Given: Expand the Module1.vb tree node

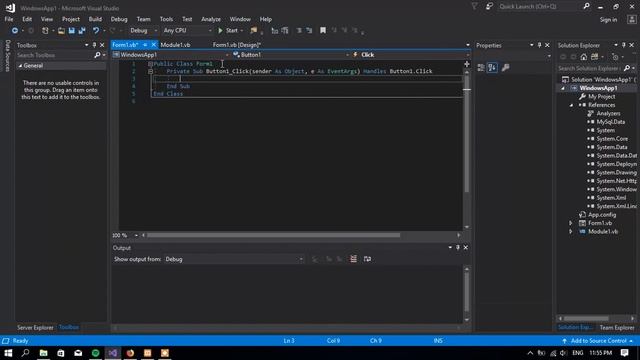Looking at the screenshot, I should tap(571, 231).
